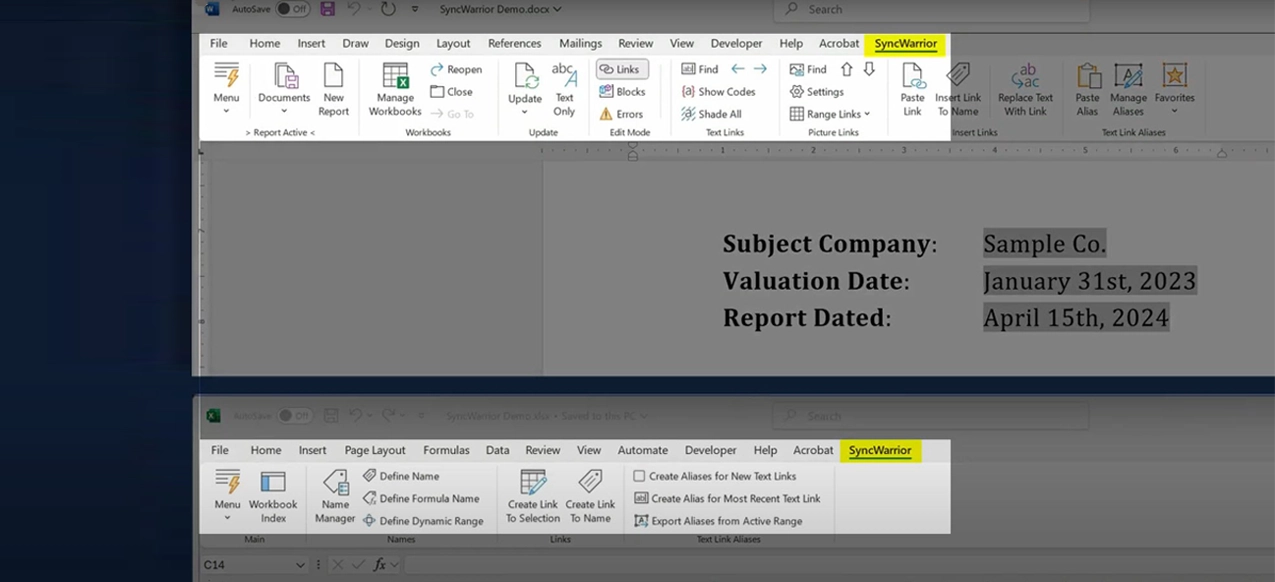This screenshot has height=582, width=1275.
Task: Click 'April 15th, 2024' linked text
Action: tap(1075, 317)
